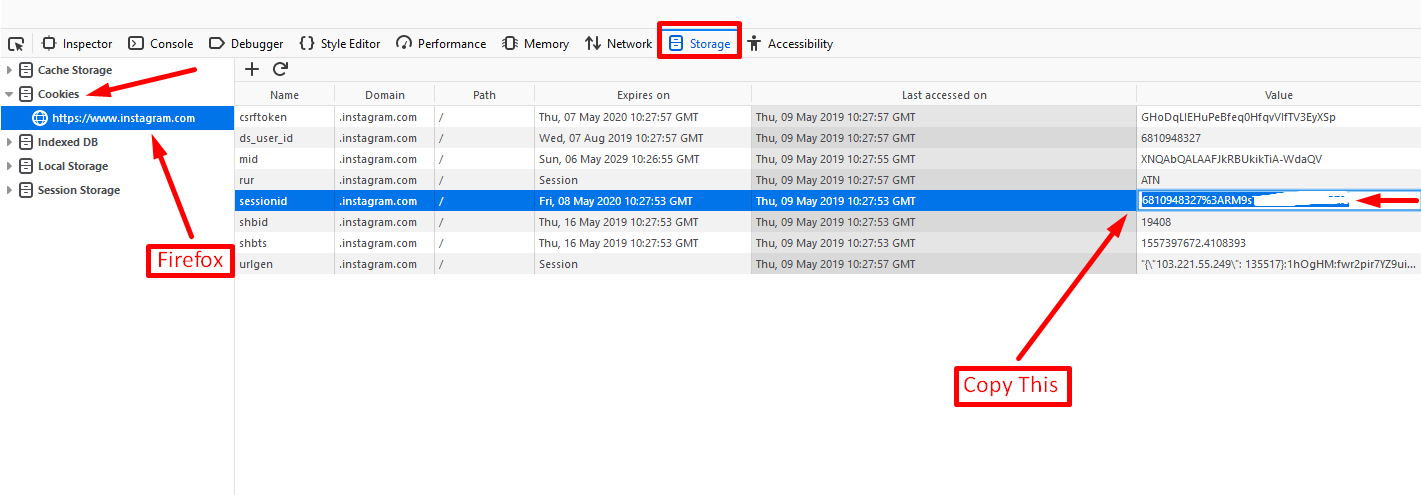The height and width of the screenshot is (495, 1421).
Task: Expand the Cache Storage tree node
Action: 10,70
